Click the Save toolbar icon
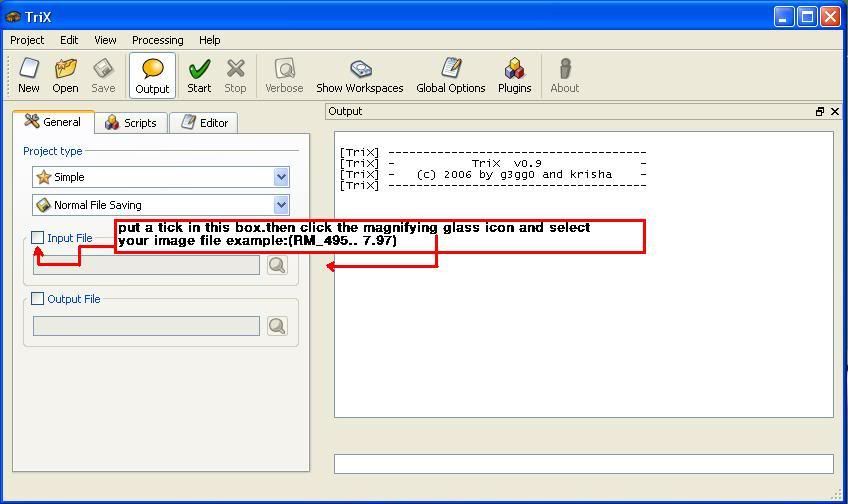 coord(103,75)
